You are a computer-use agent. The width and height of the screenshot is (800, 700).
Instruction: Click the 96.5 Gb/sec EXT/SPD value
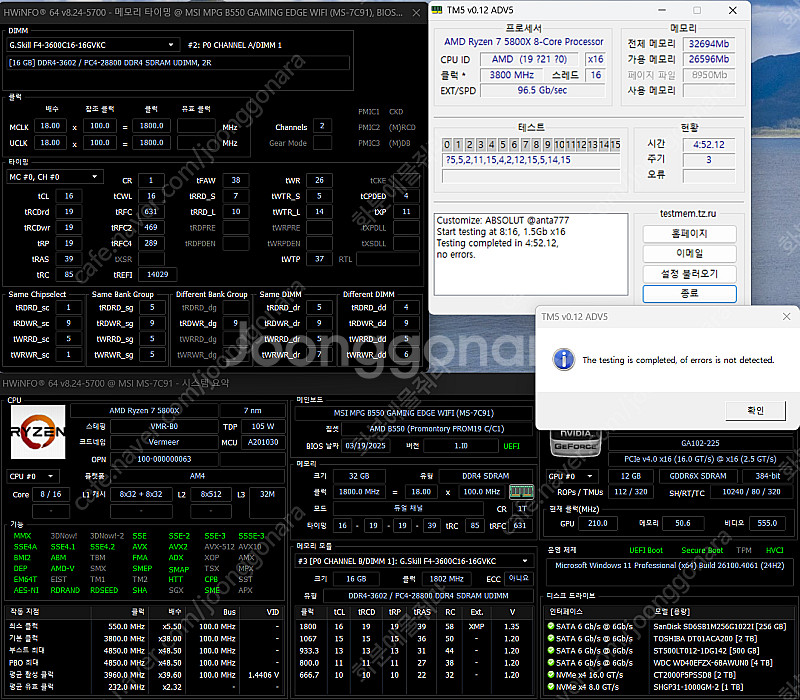click(x=542, y=90)
